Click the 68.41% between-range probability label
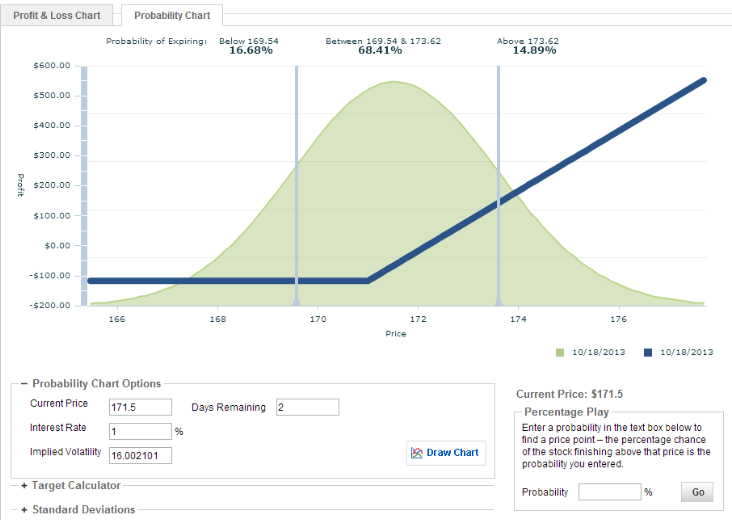This screenshot has width=732, height=520. 380,50
